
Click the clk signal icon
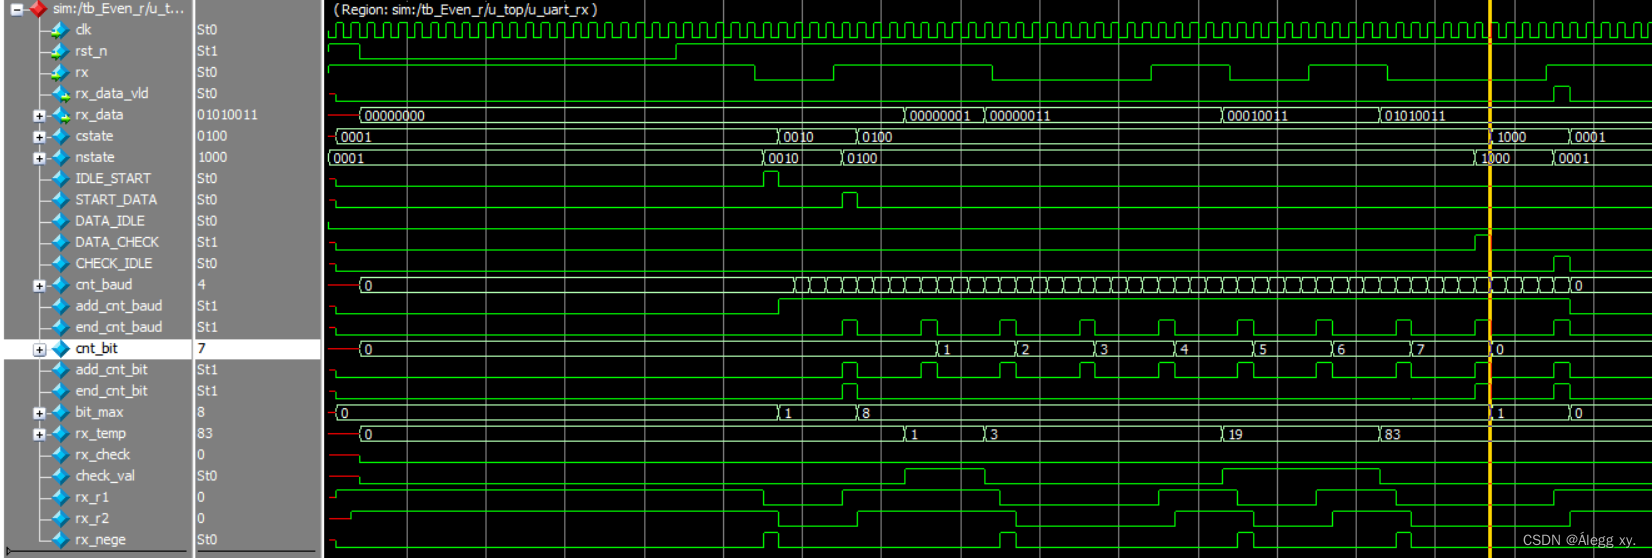click(60, 30)
